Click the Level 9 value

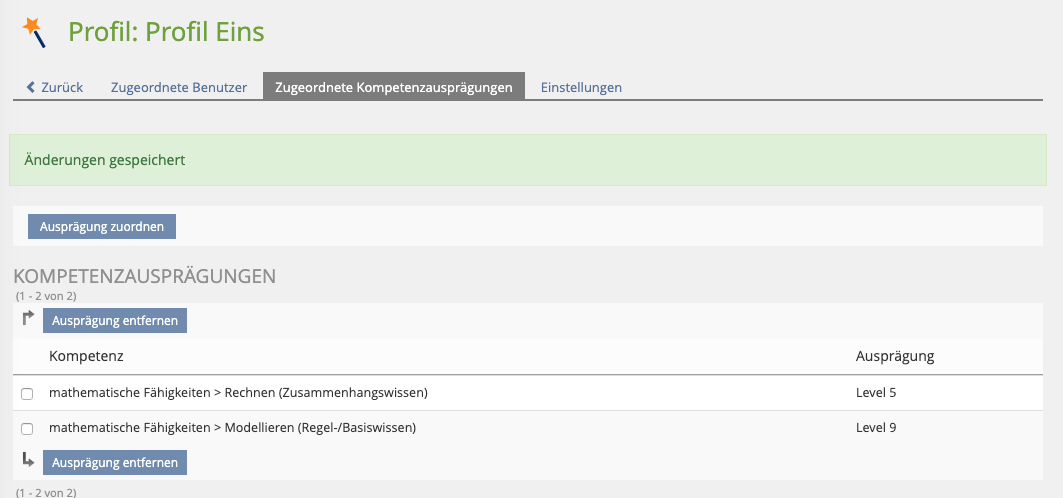[x=876, y=428]
